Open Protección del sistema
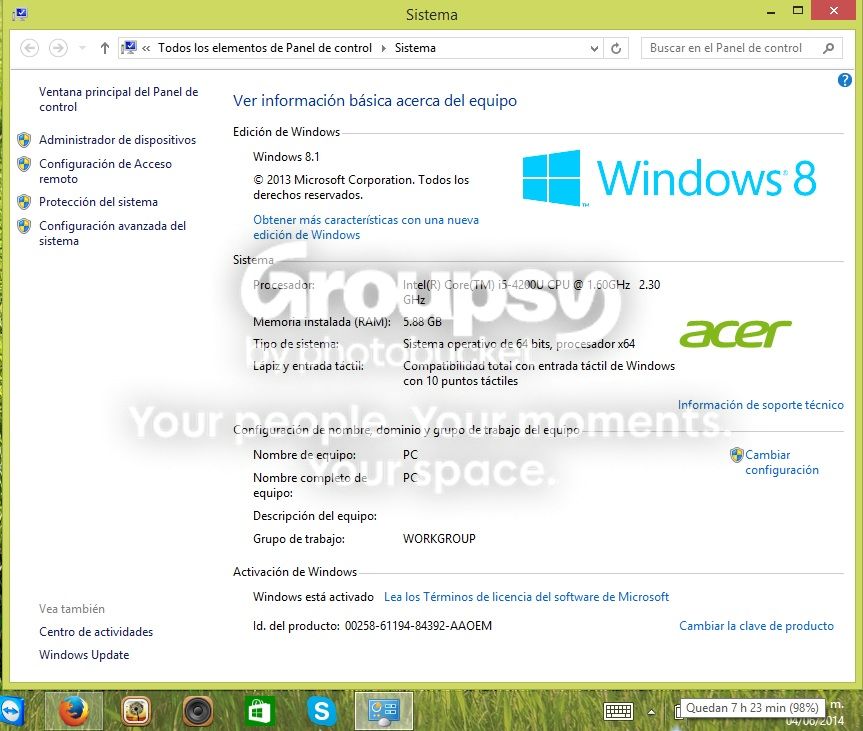The image size is (863, 731). (98, 202)
